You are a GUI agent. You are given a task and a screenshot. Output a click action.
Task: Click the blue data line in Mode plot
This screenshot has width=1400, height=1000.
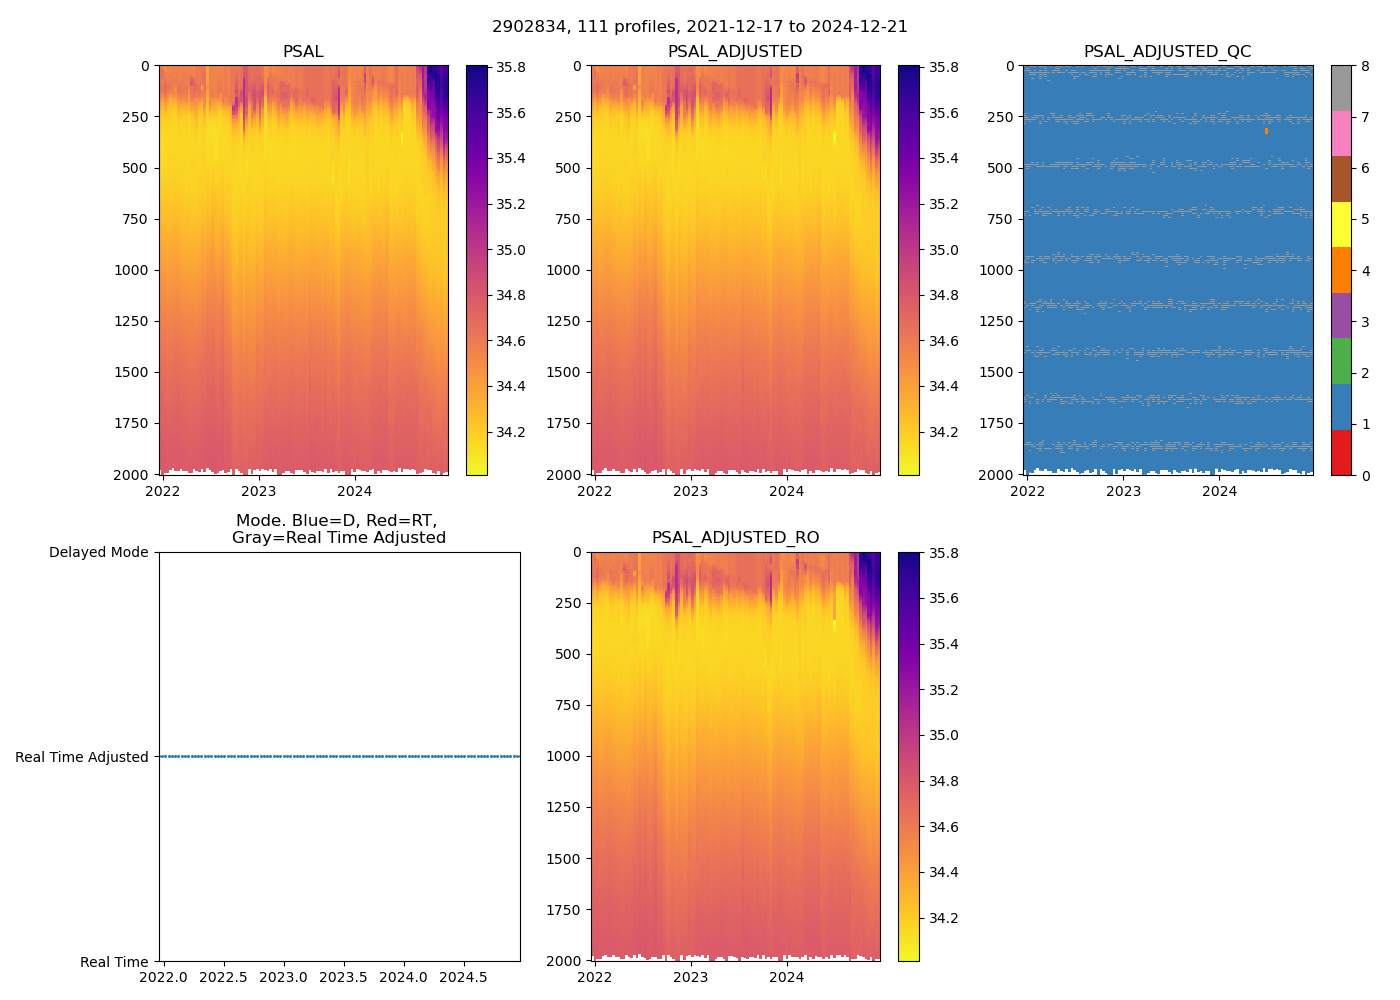tap(340, 757)
